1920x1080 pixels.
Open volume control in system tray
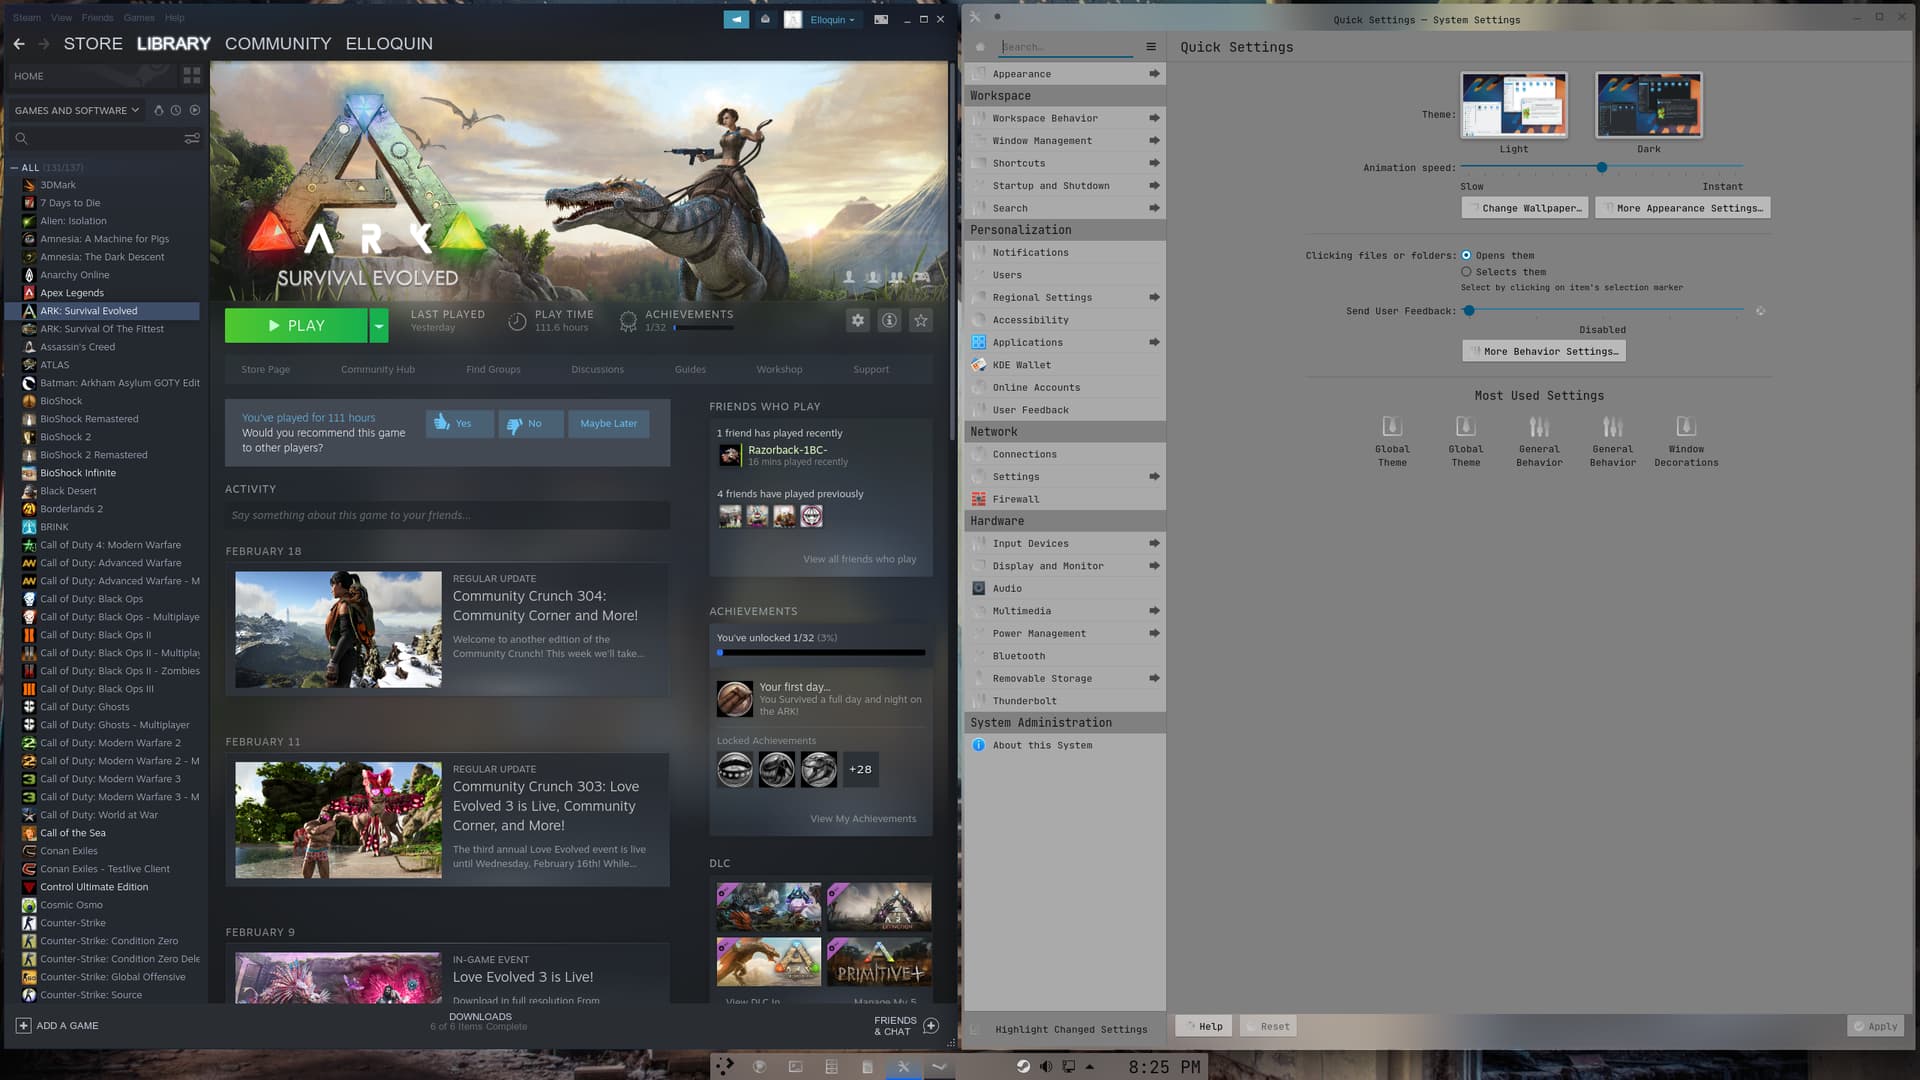point(1046,1066)
